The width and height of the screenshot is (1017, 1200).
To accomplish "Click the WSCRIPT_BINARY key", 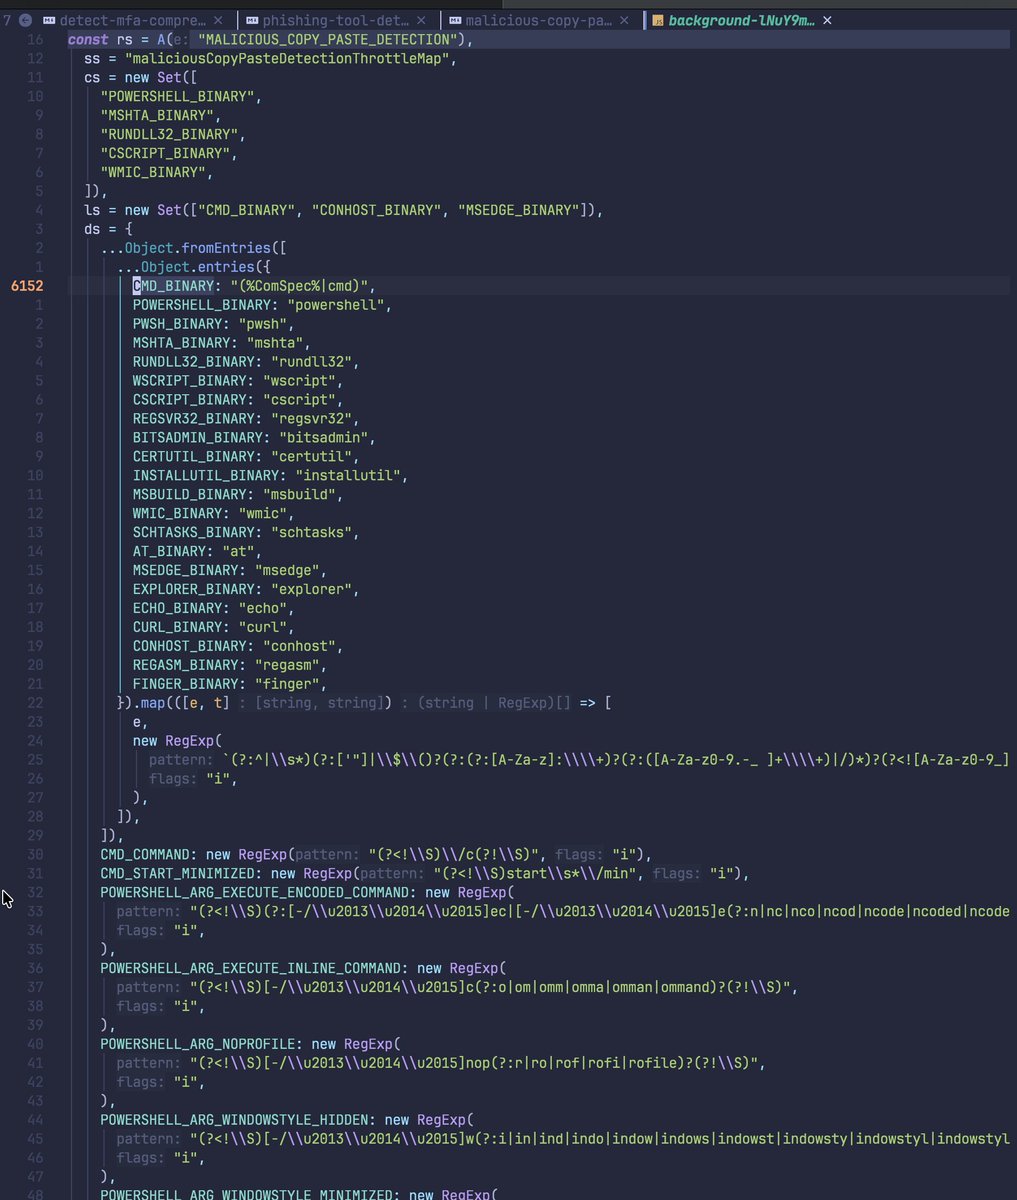I will click(190, 381).
